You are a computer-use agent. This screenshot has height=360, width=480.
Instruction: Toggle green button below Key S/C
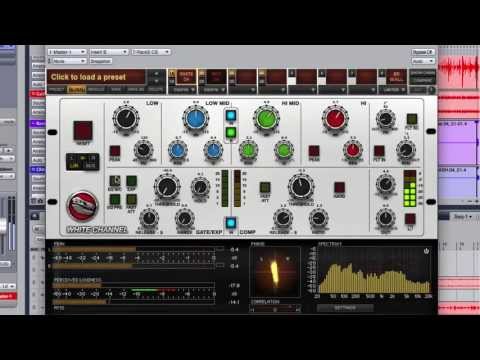(115, 199)
